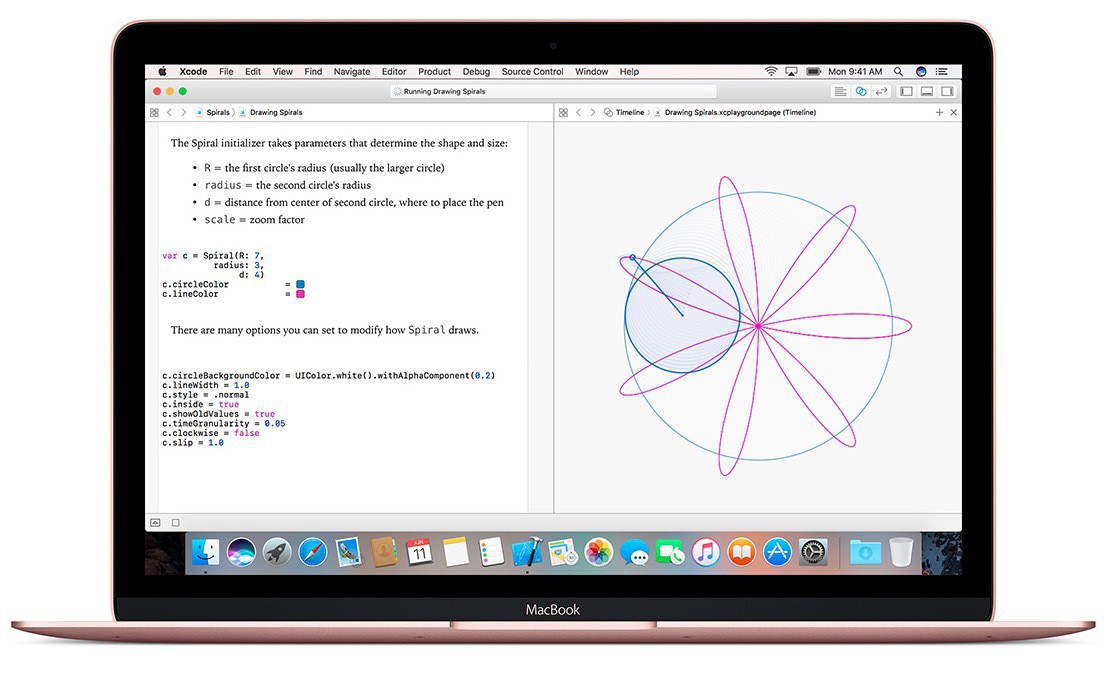Go back in Timeline editor history
1110x684 pixels.
point(578,113)
